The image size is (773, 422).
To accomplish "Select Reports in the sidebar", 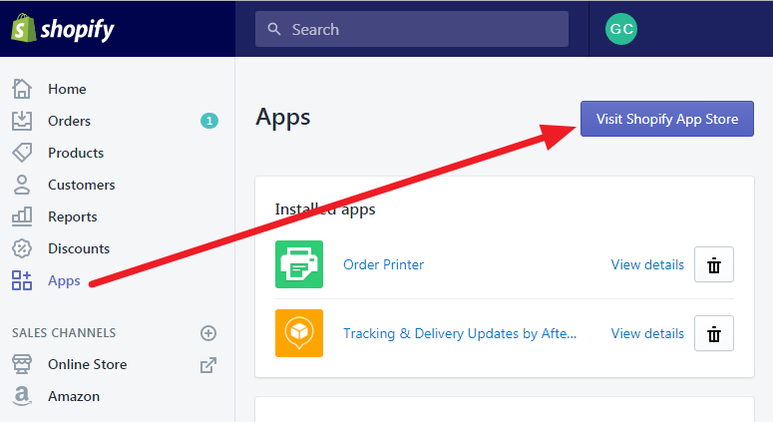I will point(72,217).
